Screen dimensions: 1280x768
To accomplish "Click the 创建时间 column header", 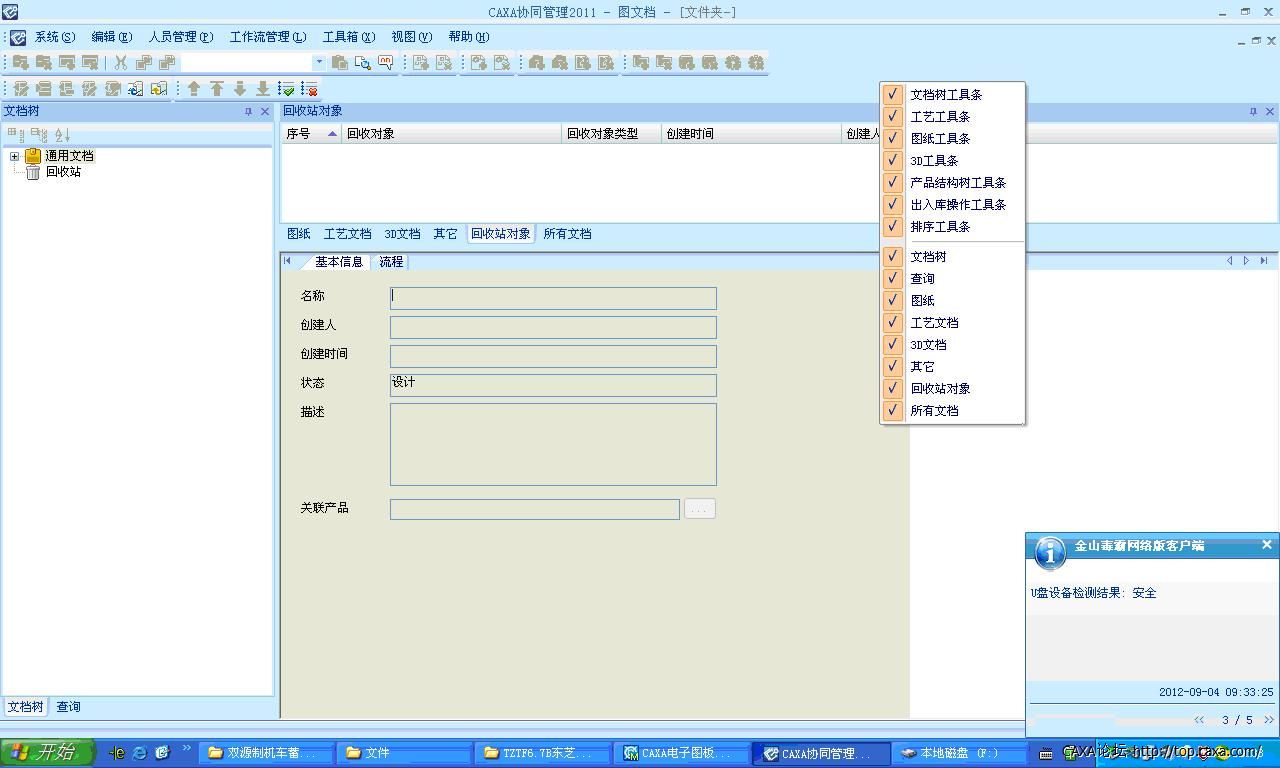I will coord(751,134).
